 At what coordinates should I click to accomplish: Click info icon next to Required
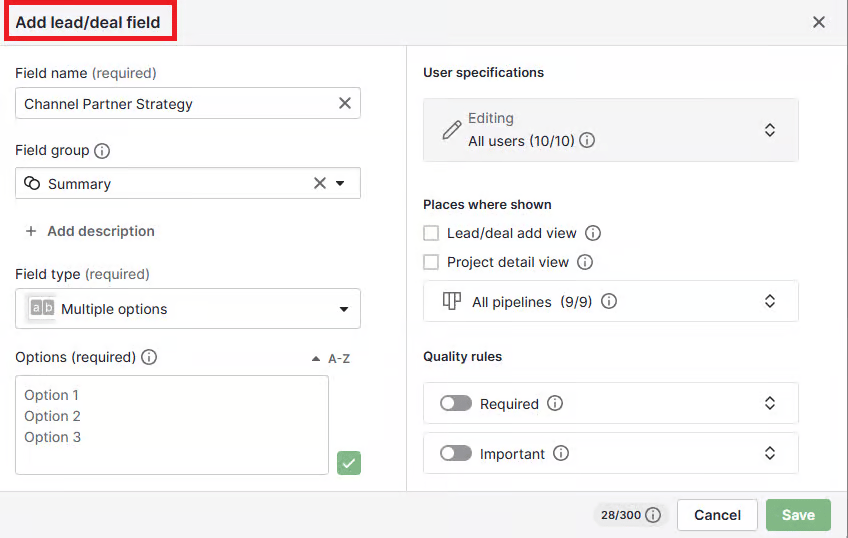(x=555, y=403)
